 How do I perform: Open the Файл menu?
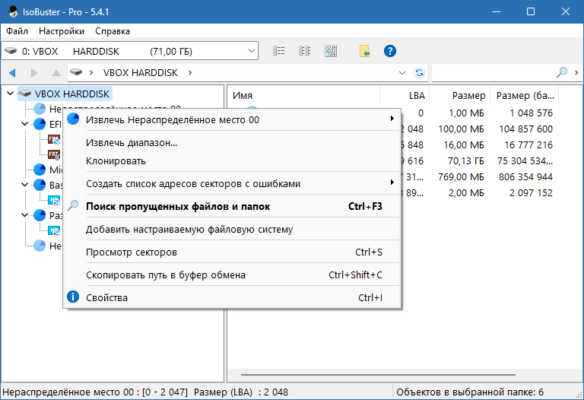17,31
